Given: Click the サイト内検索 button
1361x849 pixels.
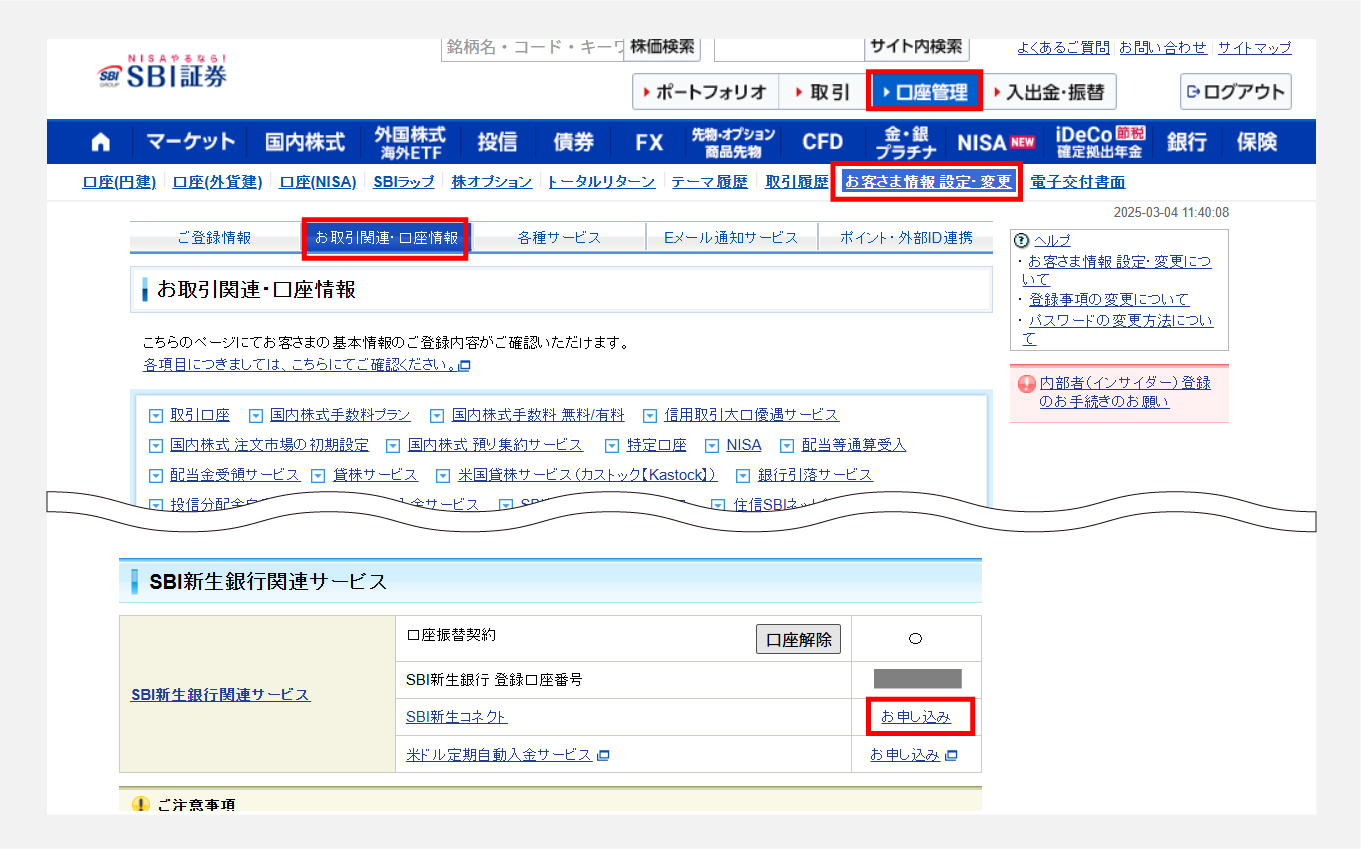Looking at the screenshot, I should click(x=916, y=49).
